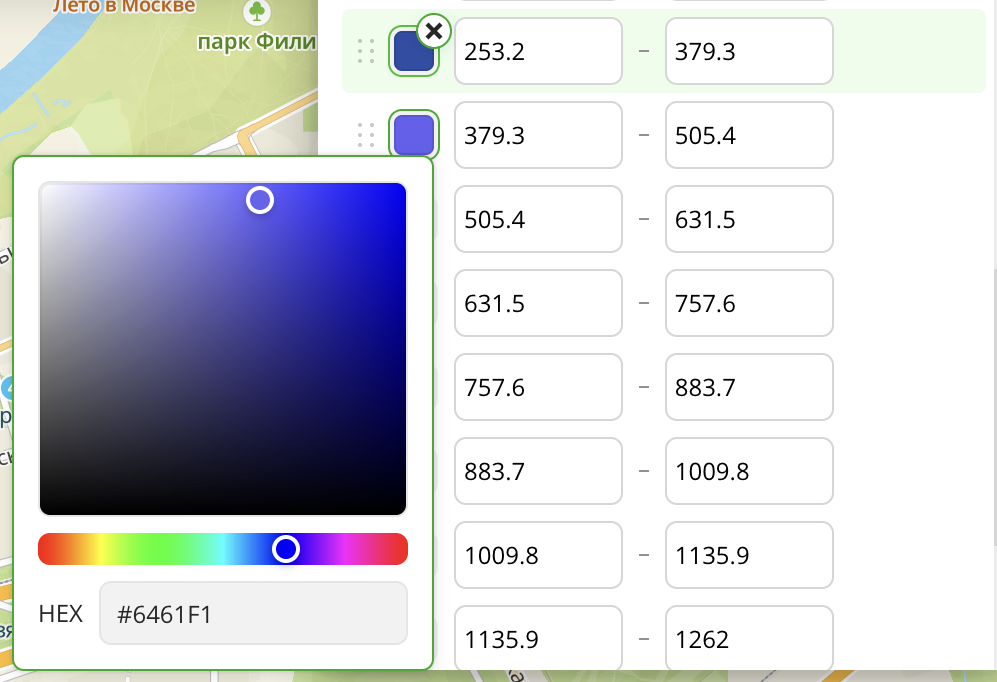
Task: Open the dark blue swatch of the 253.2 row
Action: (x=412, y=53)
